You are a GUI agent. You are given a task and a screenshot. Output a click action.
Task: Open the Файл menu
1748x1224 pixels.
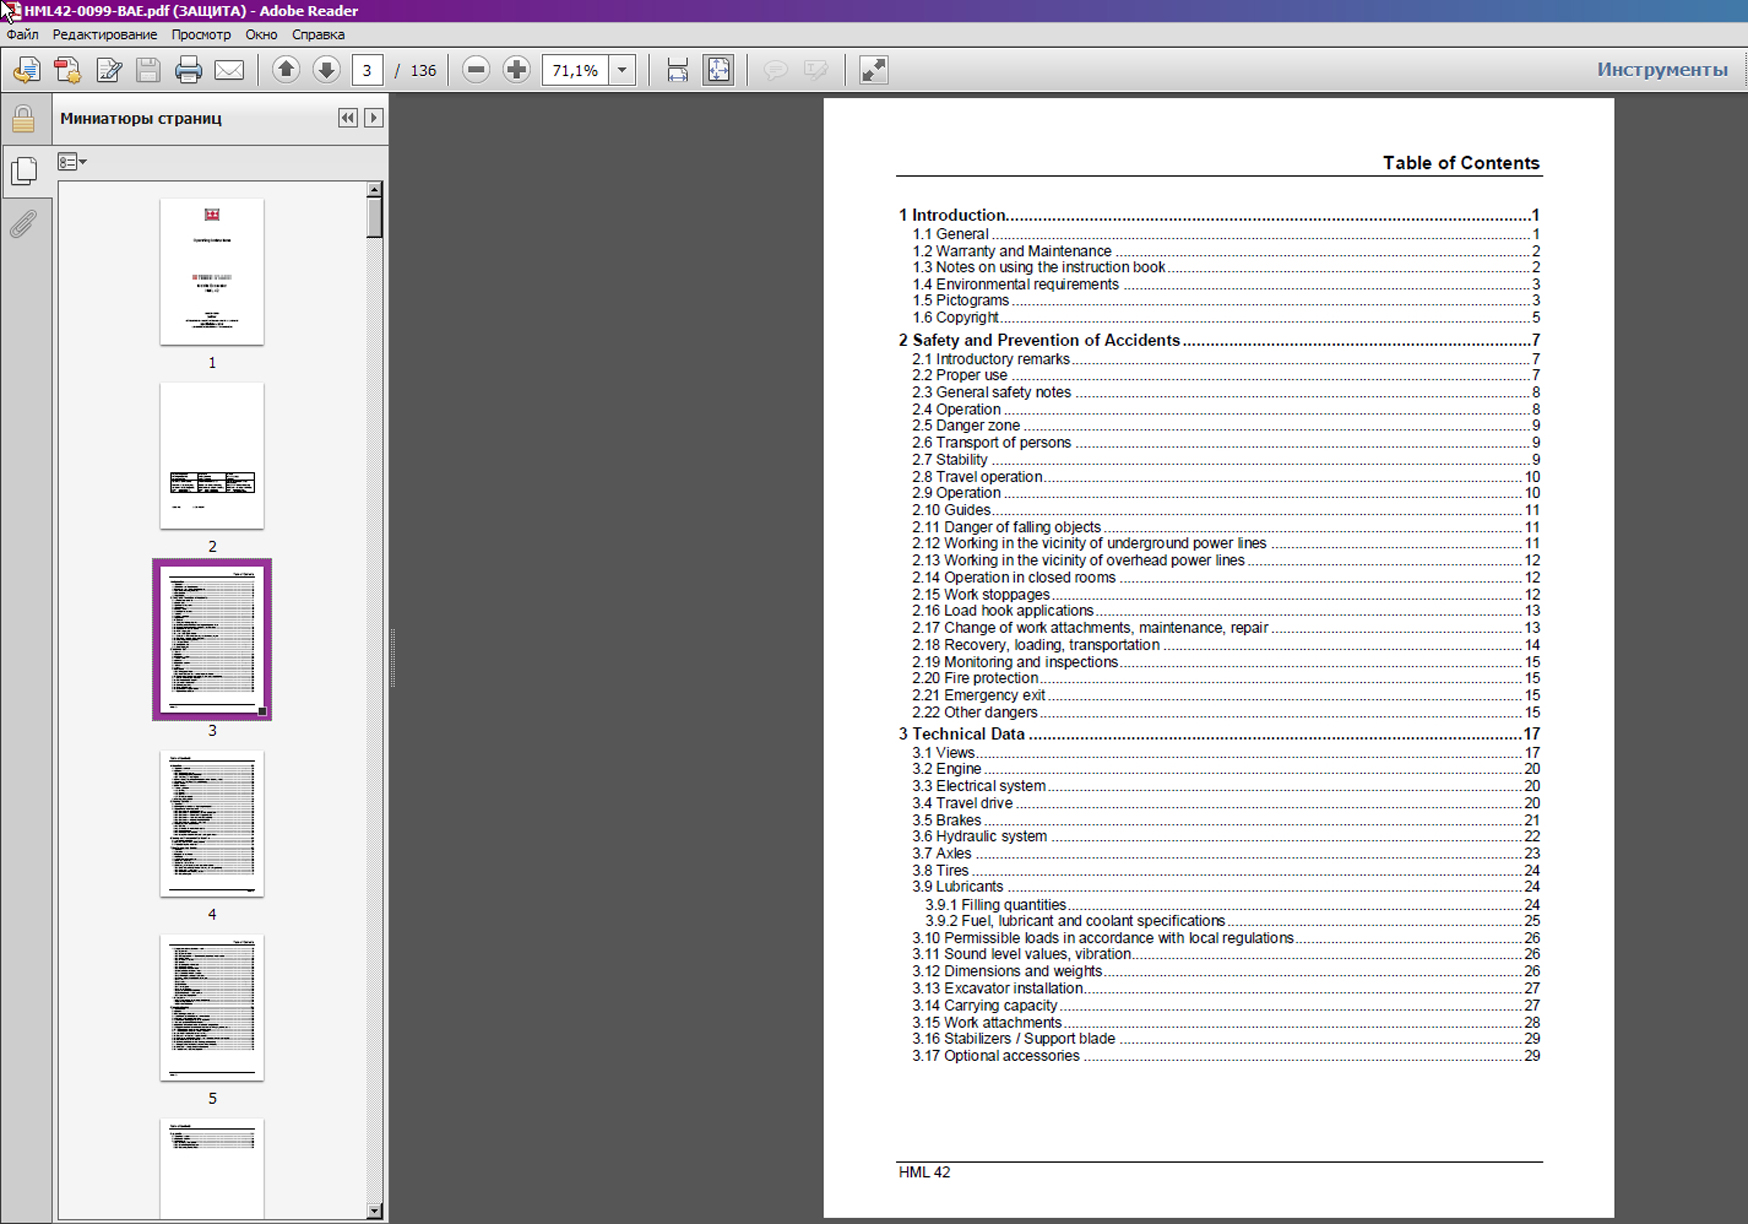22,34
